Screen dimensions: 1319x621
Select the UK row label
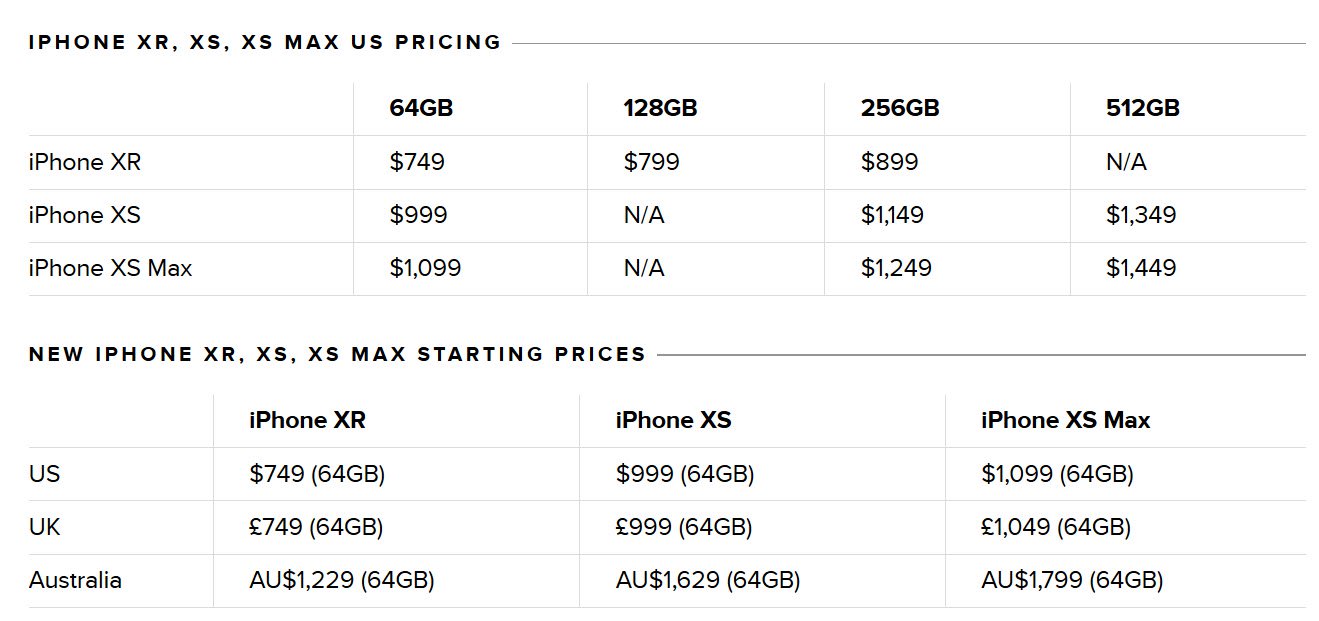pos(45,527)
